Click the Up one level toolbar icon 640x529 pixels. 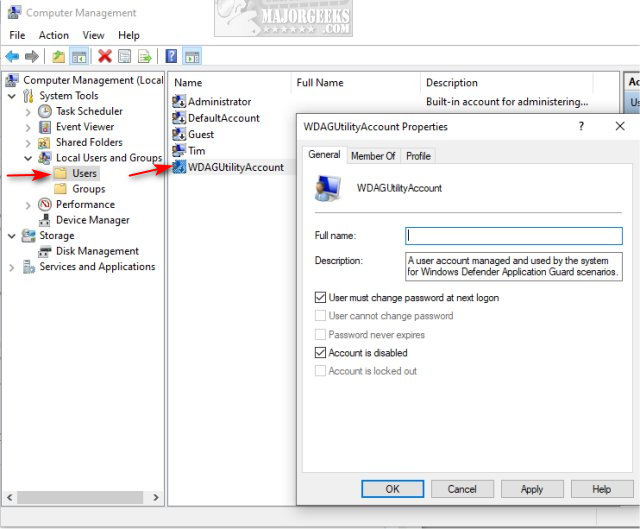pos(58,56)
